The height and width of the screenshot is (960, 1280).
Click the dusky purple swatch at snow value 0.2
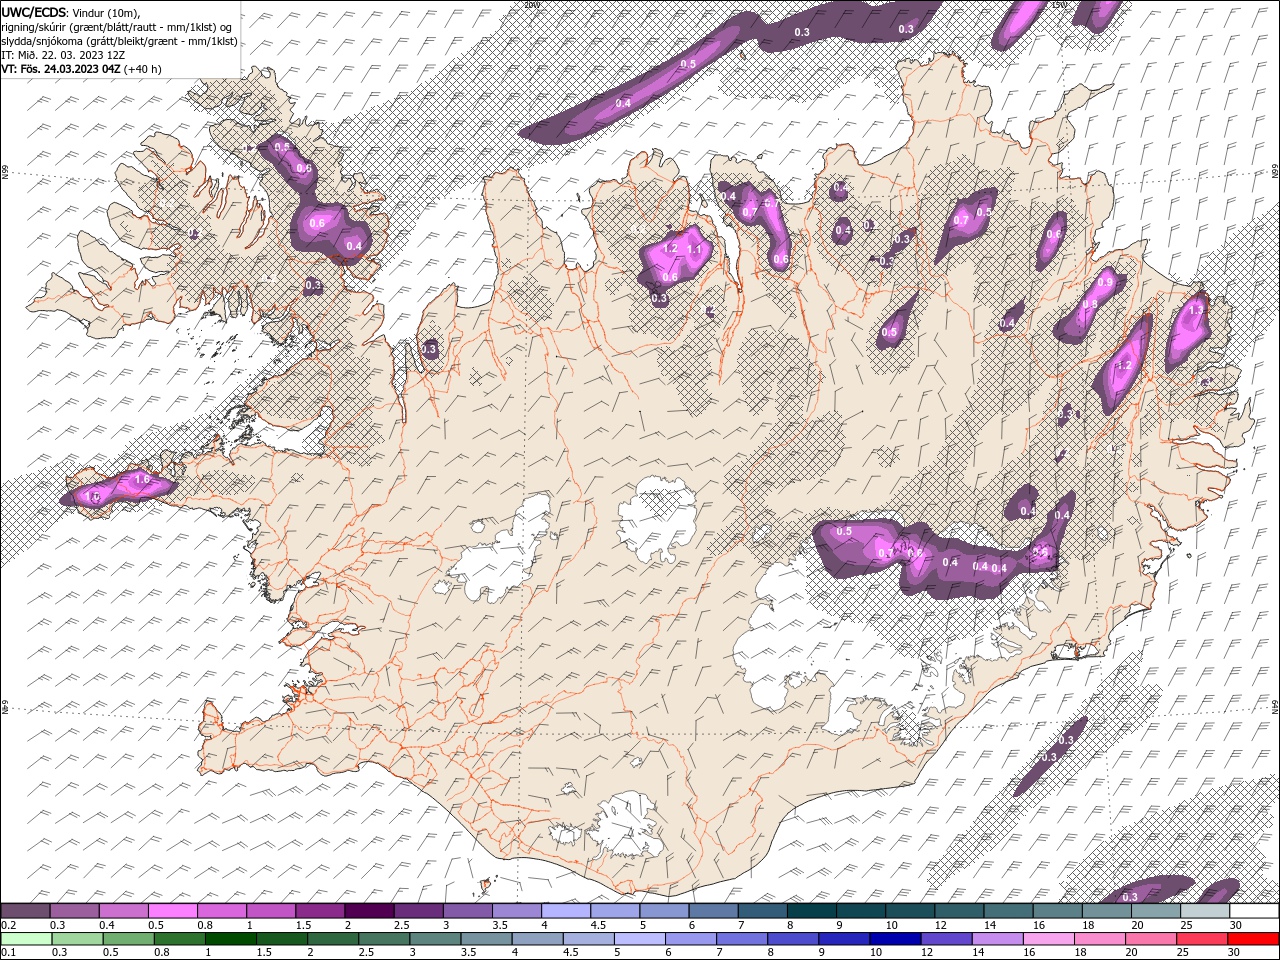point(25,911)
